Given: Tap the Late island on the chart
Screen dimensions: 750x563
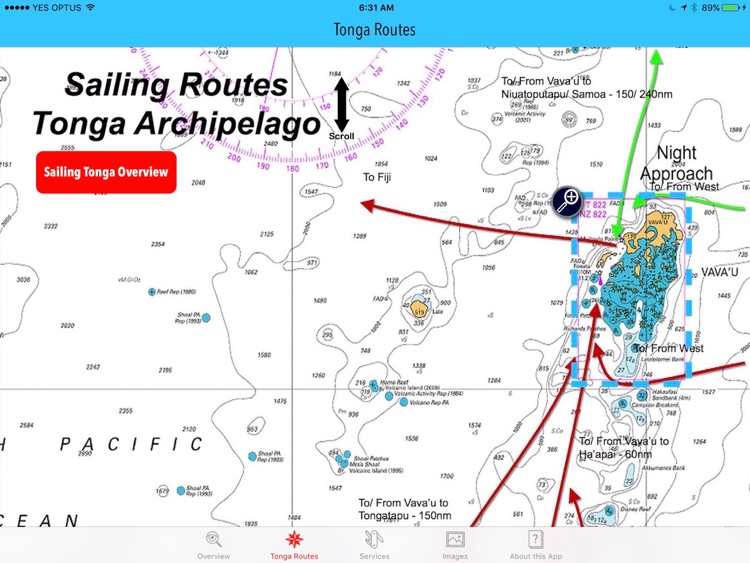Looking at the screenshot, I should point(419,309).
